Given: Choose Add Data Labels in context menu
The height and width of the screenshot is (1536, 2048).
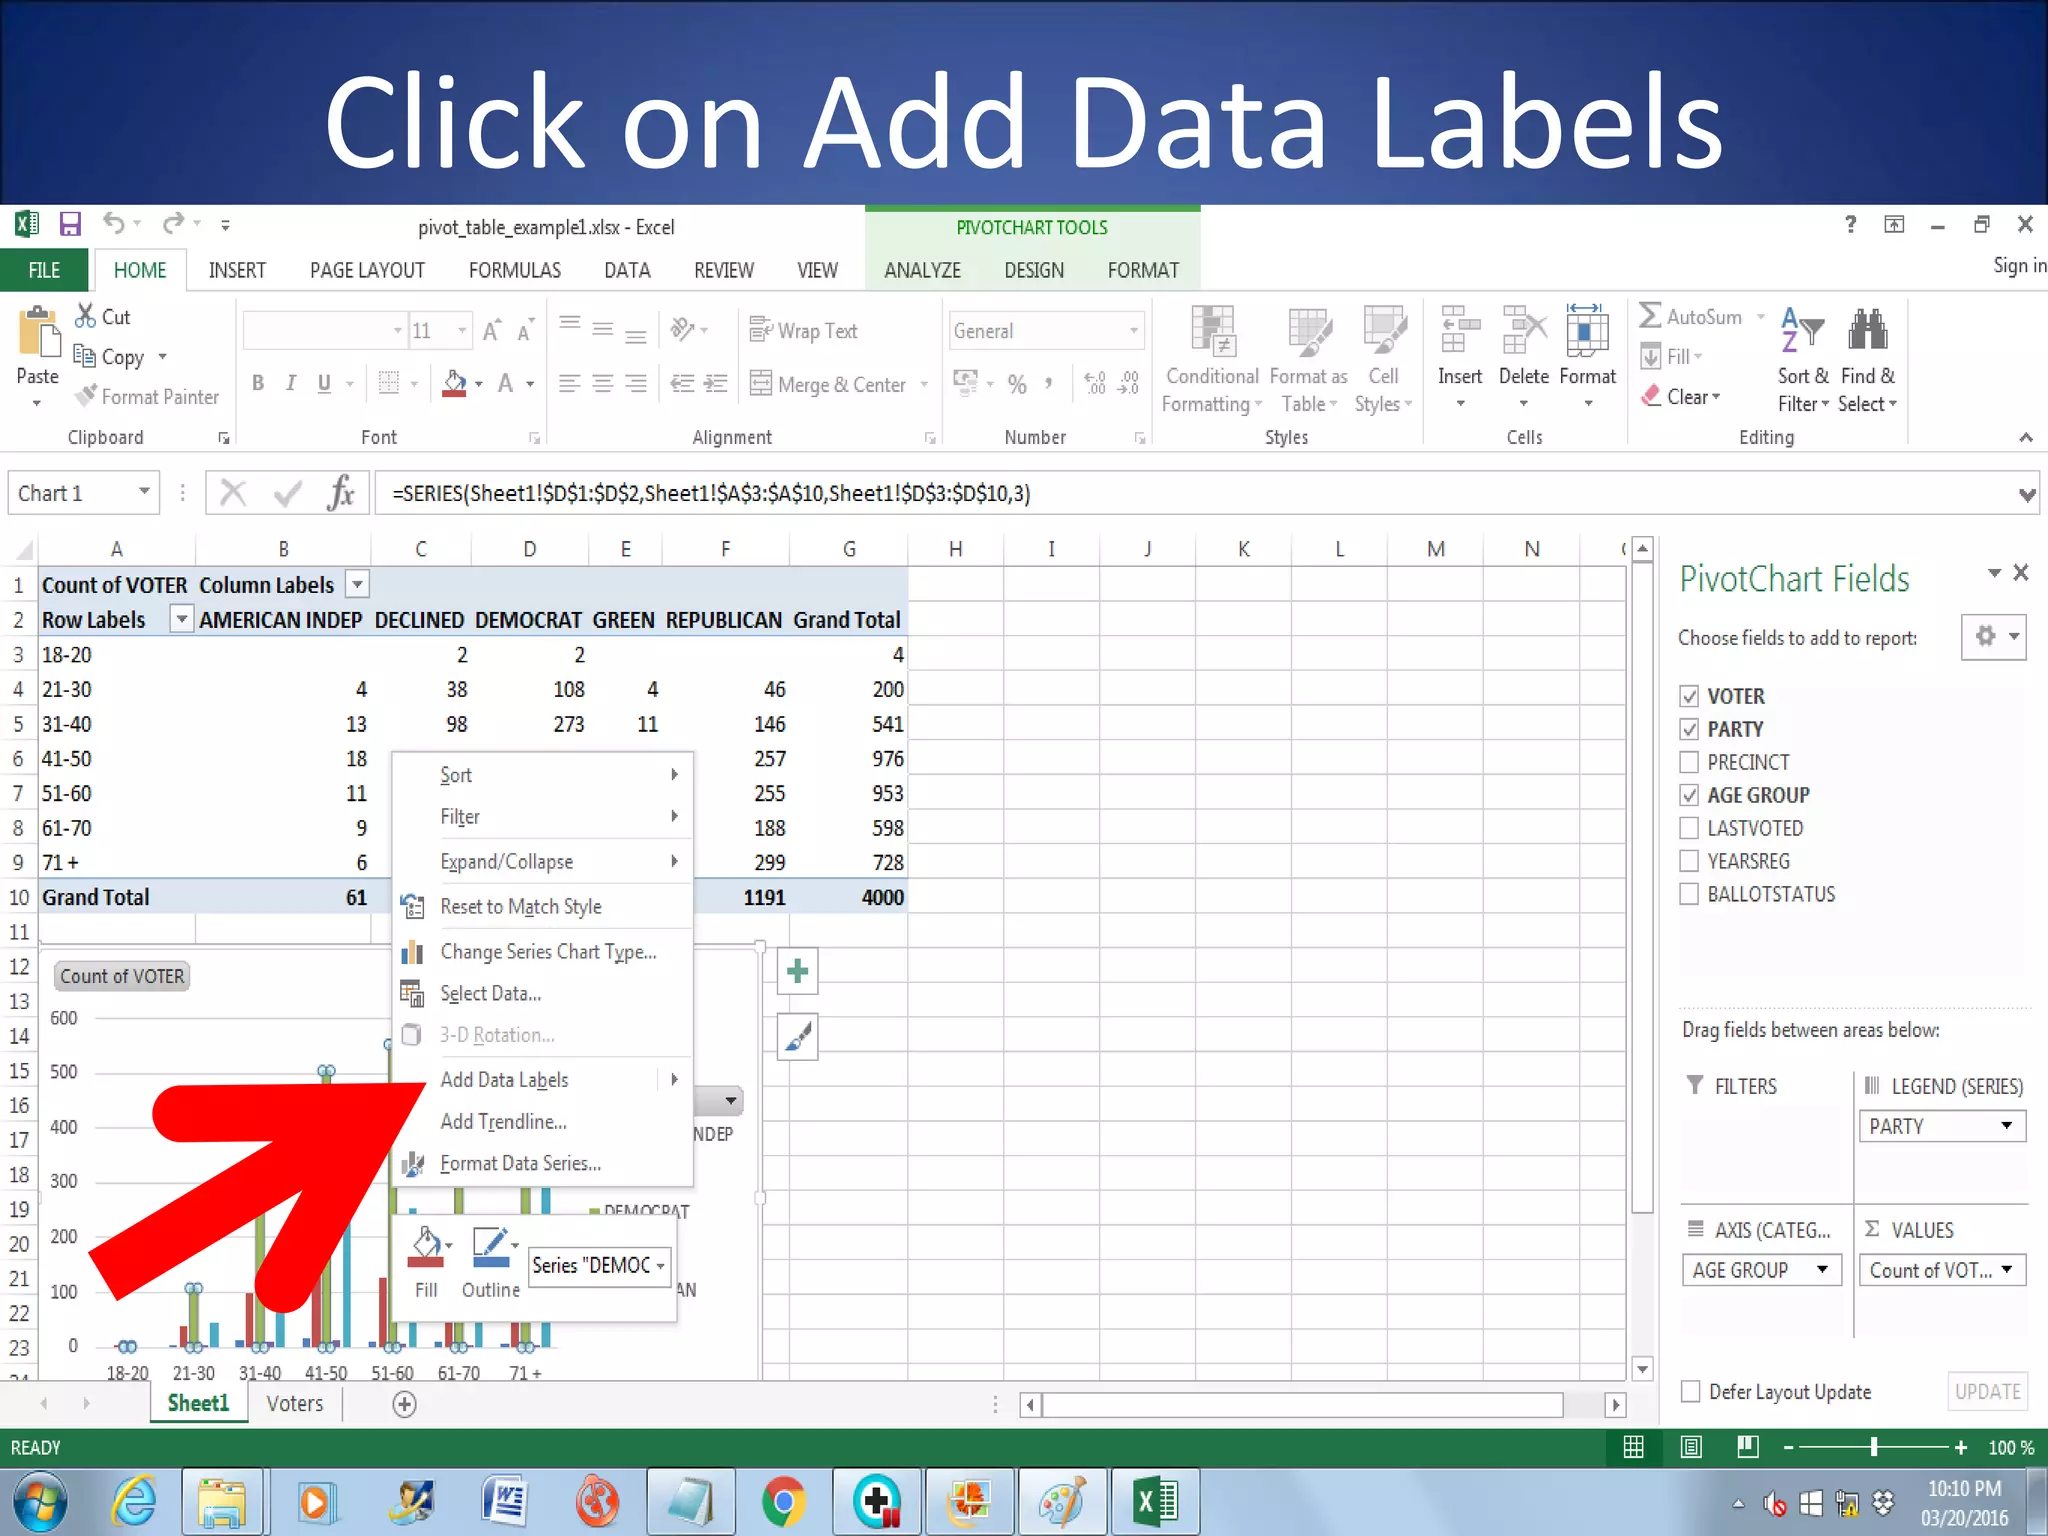Looking at the screenshot, I should click(x=543, y=1079).
